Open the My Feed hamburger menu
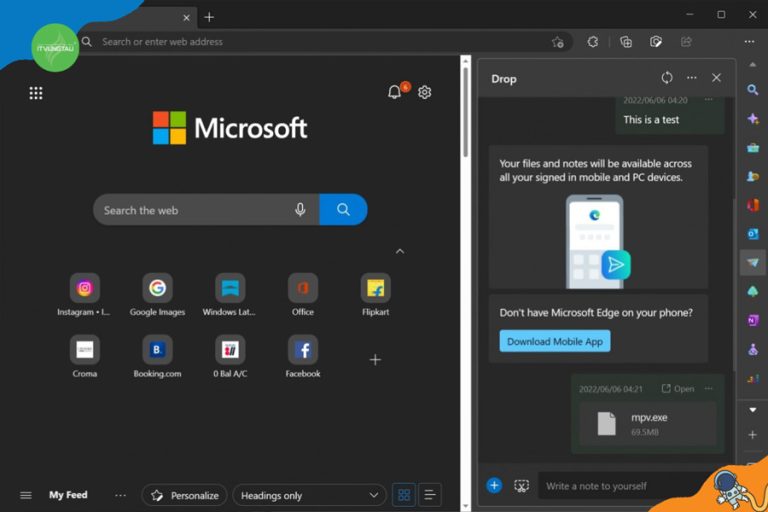The image size is (768, 512). (x=26, y=495)
